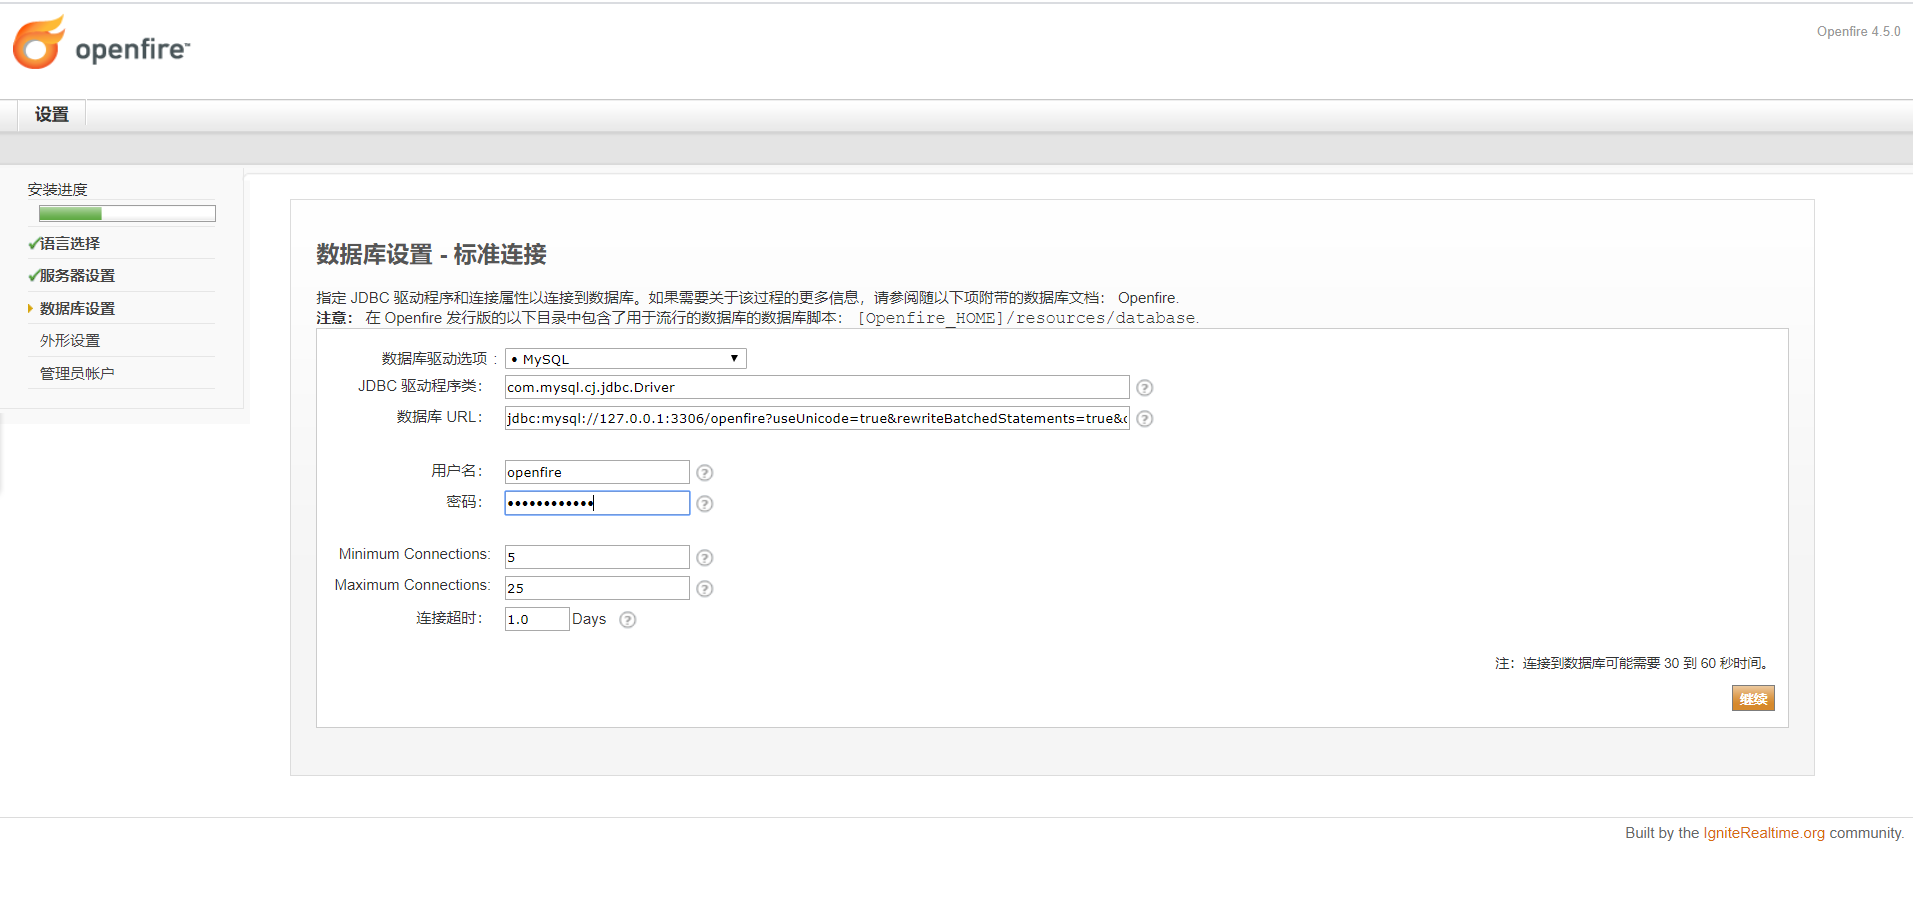Select 外形设置 step in sidebar

tap(70, 340)
